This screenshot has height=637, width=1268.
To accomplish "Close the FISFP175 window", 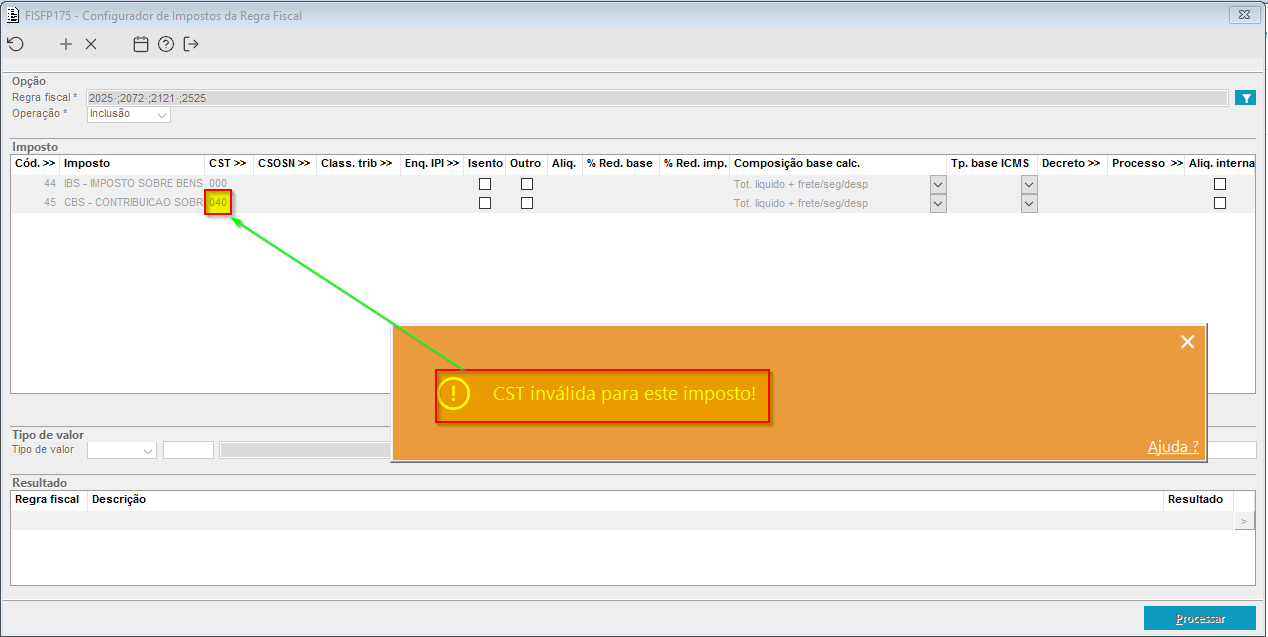I will coord(1243,15).
